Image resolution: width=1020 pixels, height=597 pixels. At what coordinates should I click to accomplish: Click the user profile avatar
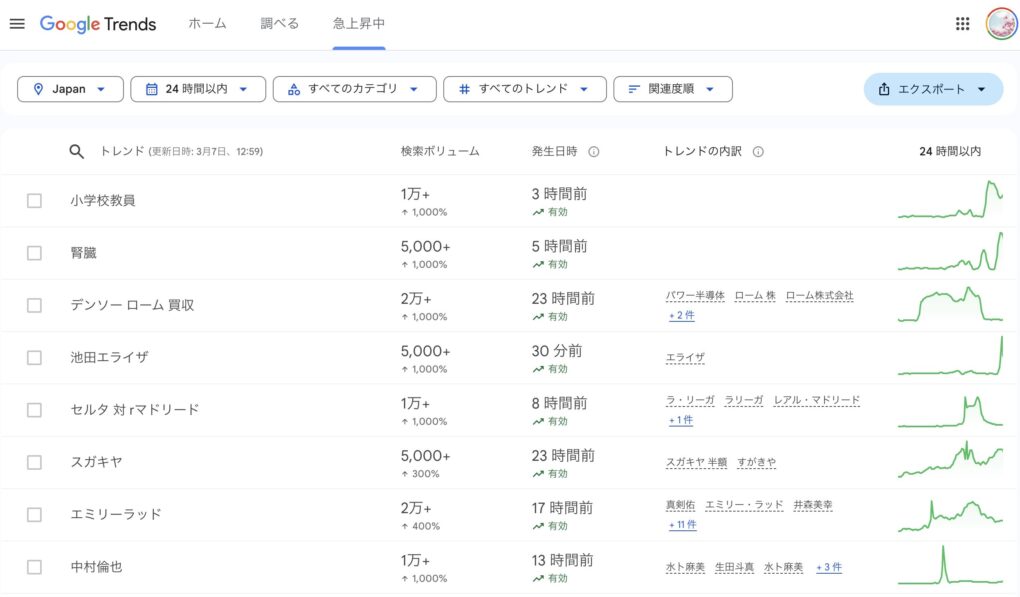pyautogui.click(x=1000, y=24)
